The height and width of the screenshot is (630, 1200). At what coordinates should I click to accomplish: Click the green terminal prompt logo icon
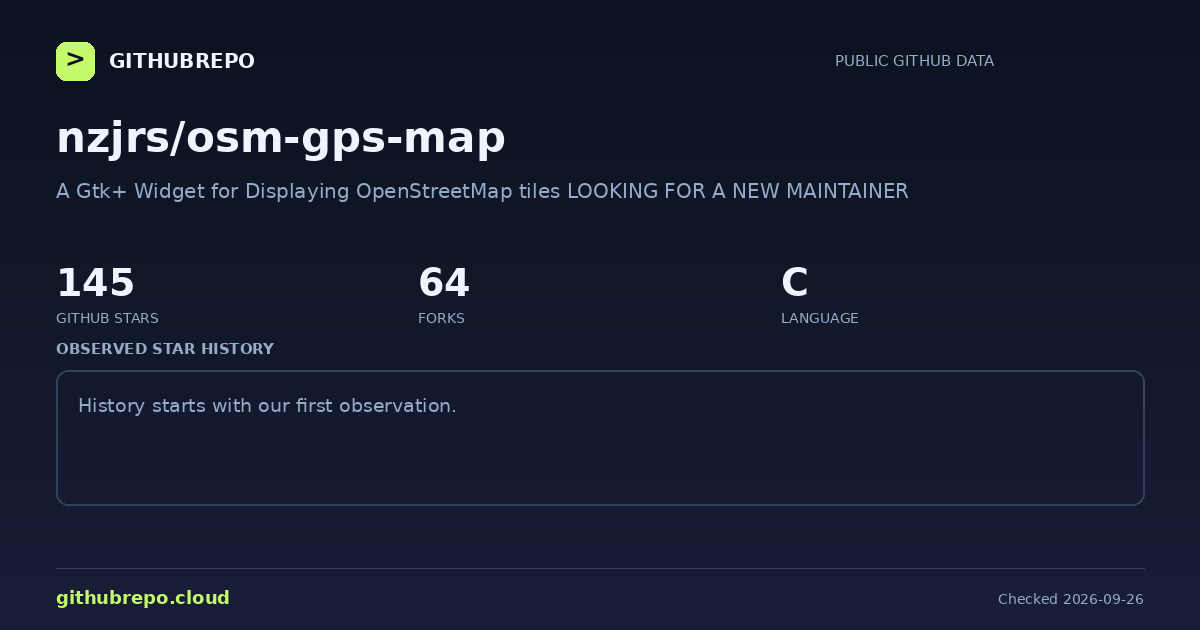[x=75, y=61]
